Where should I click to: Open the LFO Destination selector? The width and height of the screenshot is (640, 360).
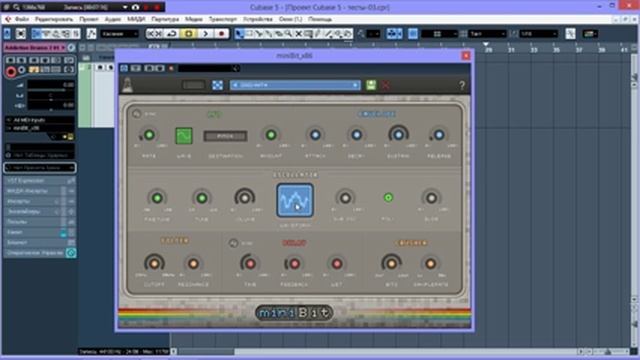[225, 136]
